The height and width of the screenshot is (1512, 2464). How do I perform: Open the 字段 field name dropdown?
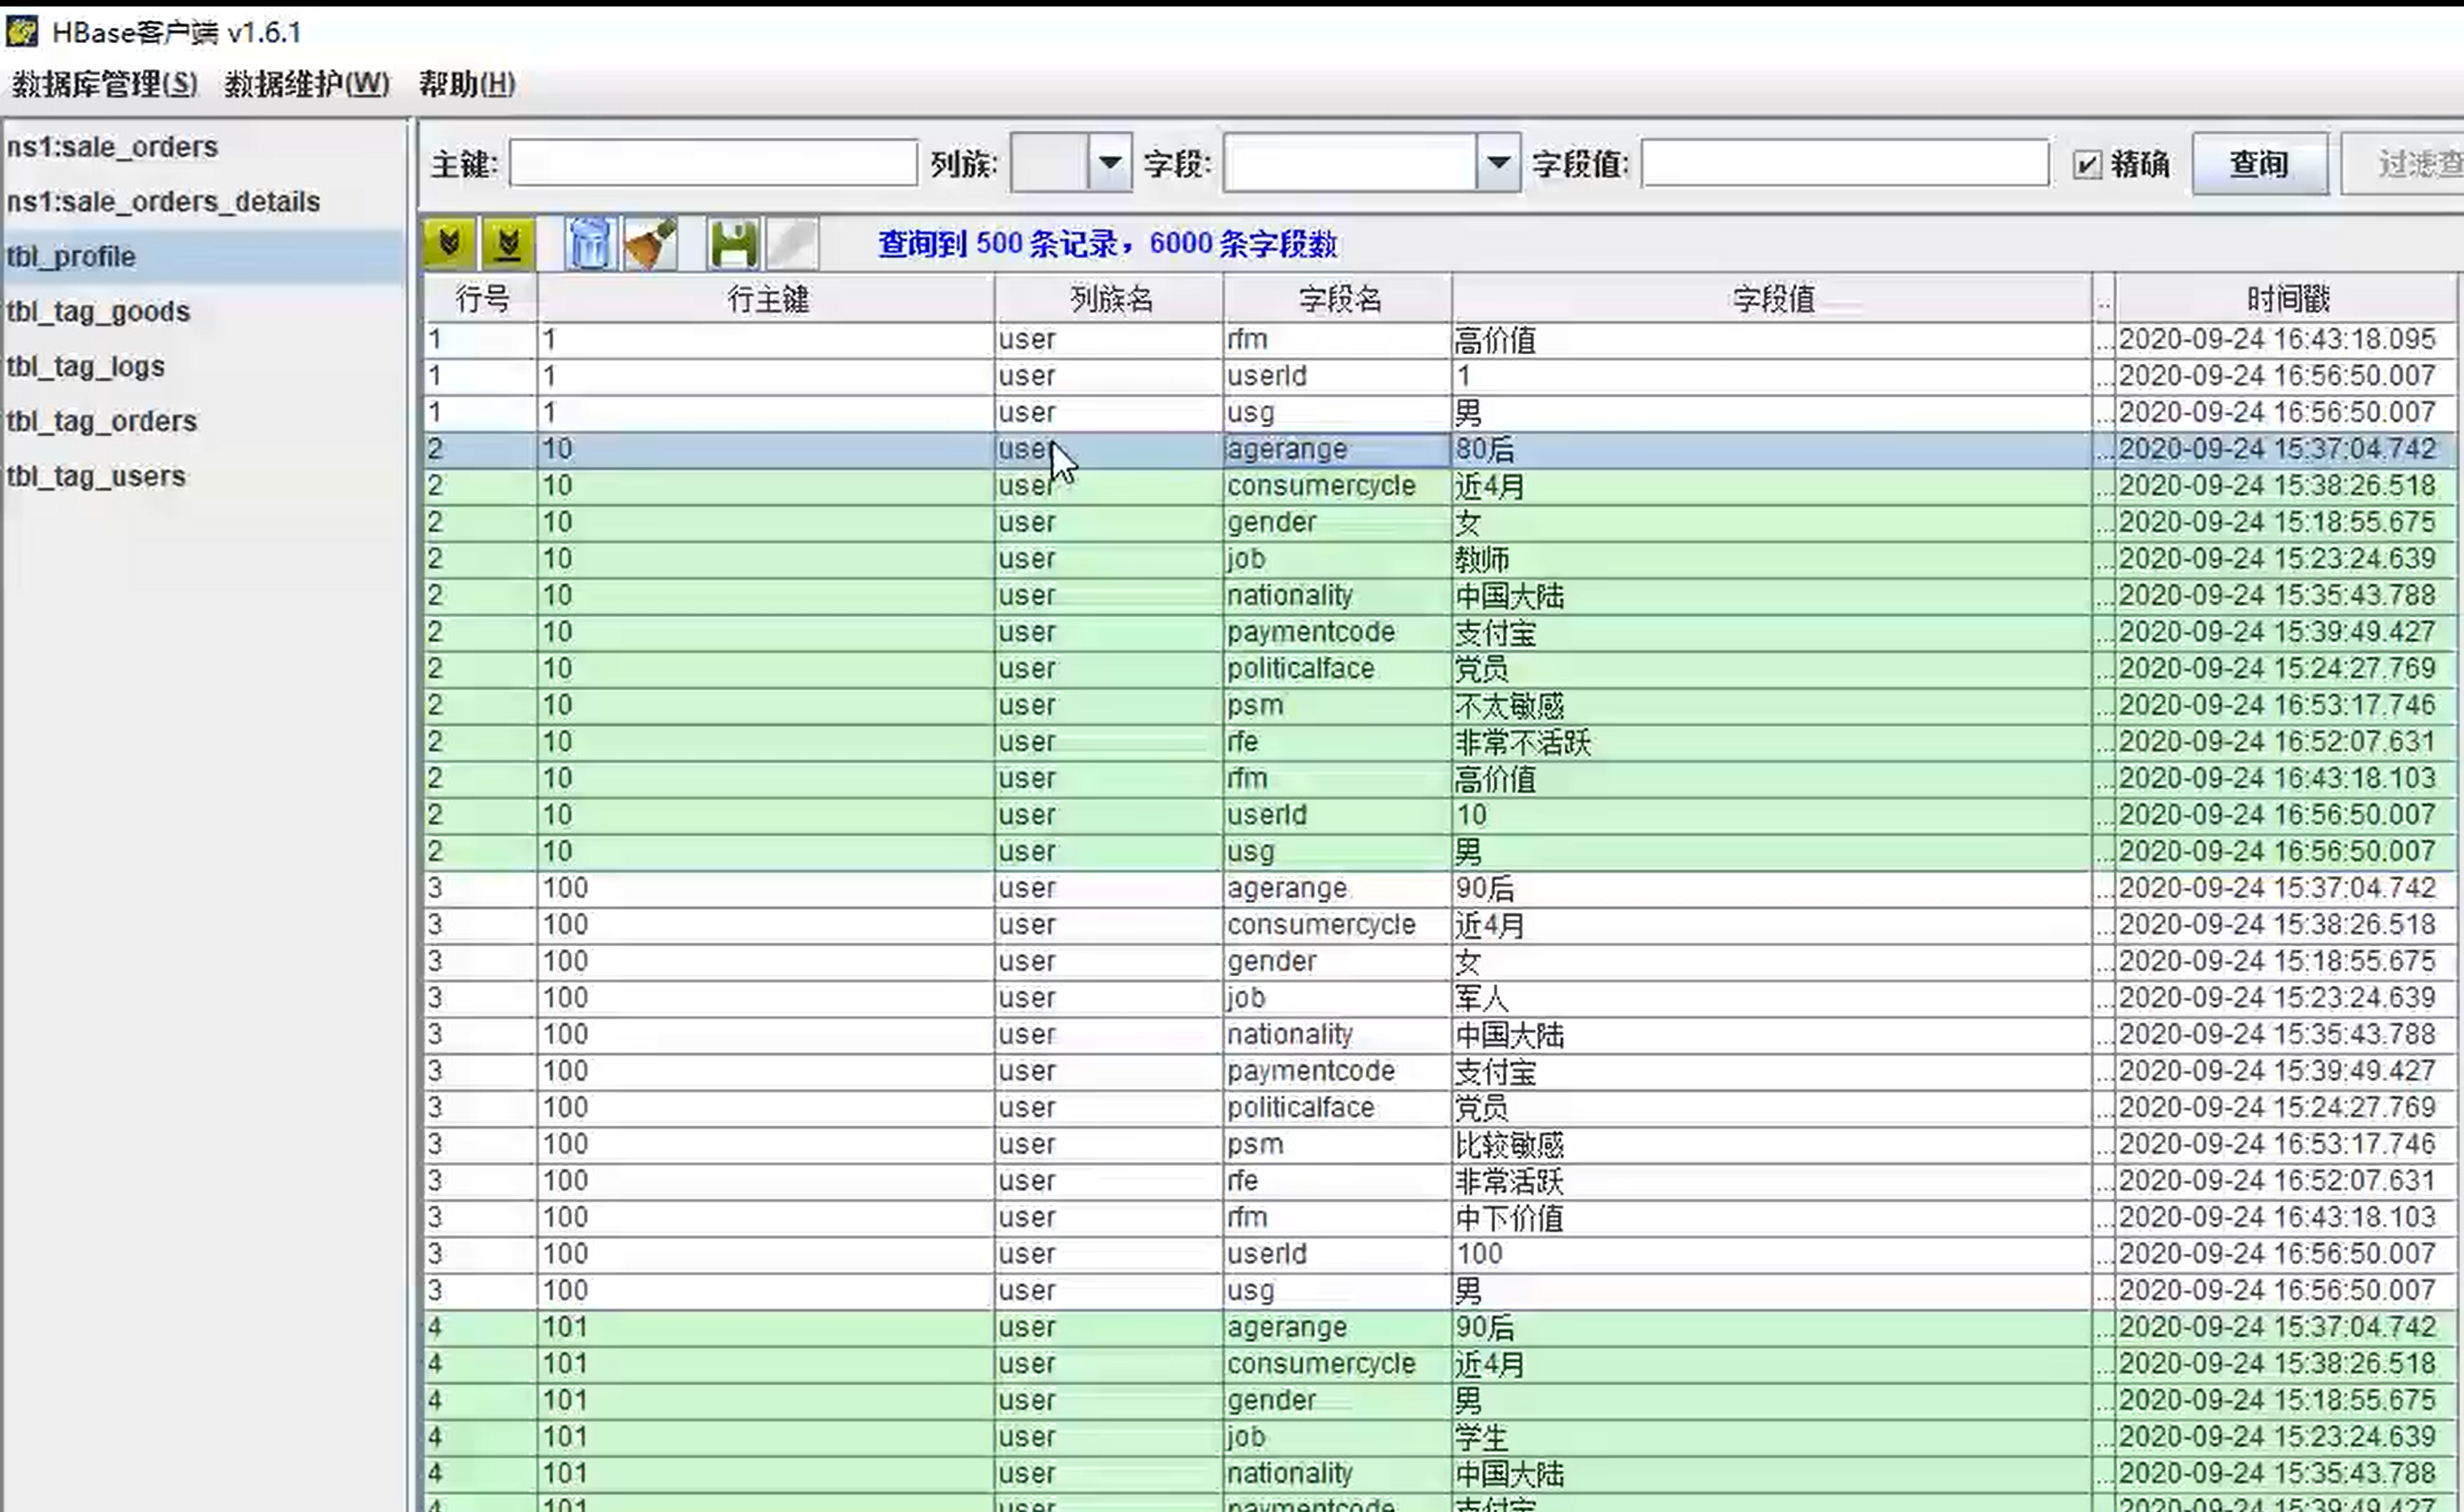[1498, 162]
